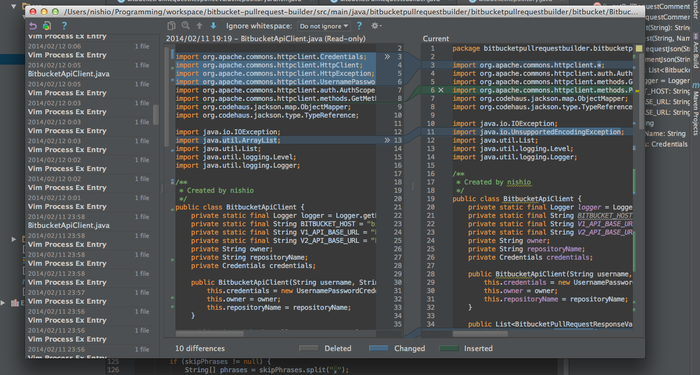Open the Ant Build side tab in background IDE
The width and height of the screenshot is (700, 375).
(696, 50)
